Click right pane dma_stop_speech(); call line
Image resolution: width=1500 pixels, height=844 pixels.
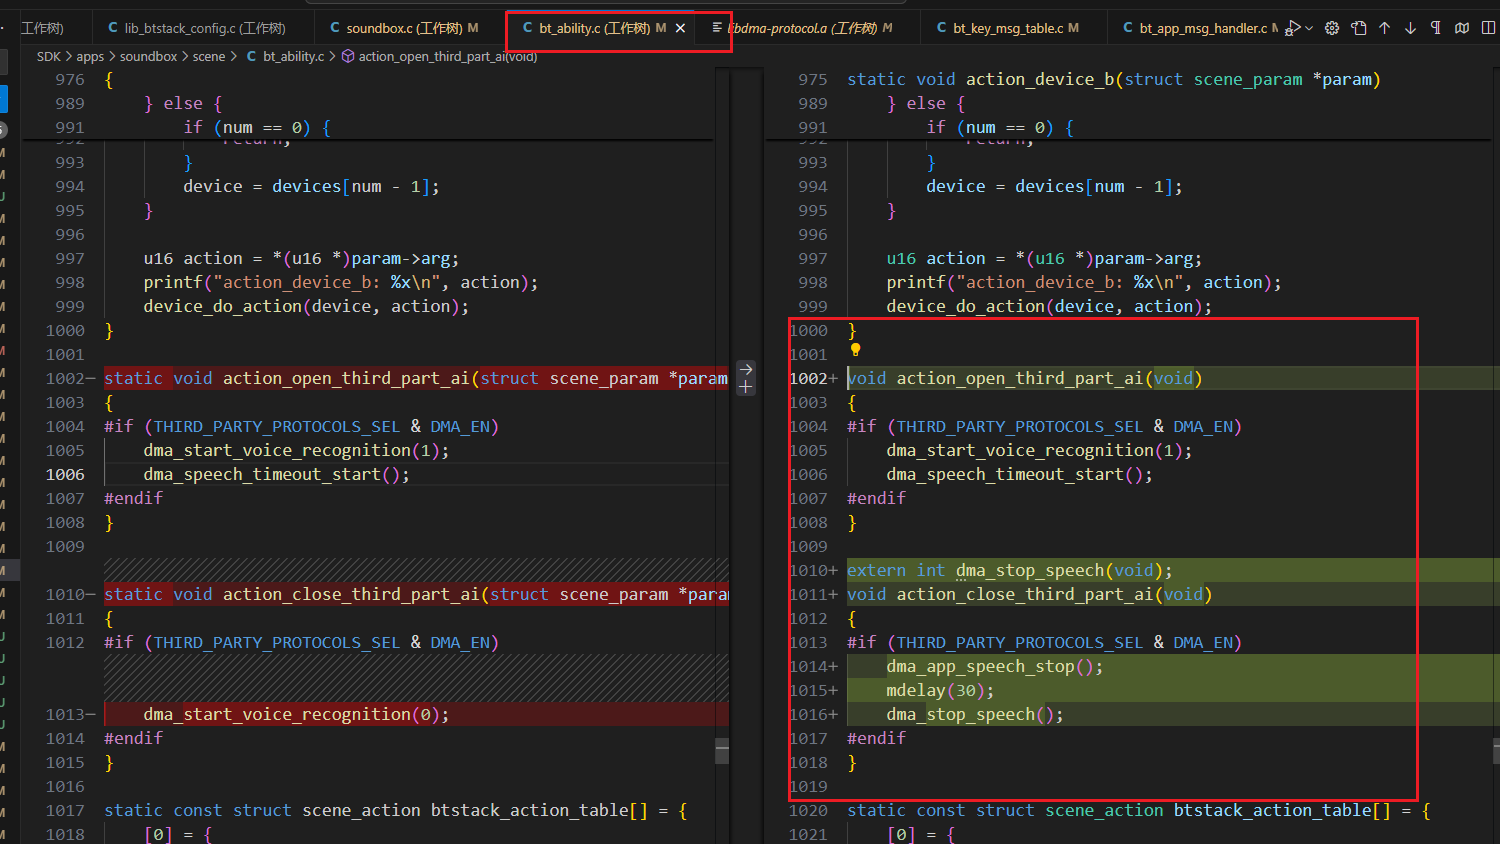974,714
